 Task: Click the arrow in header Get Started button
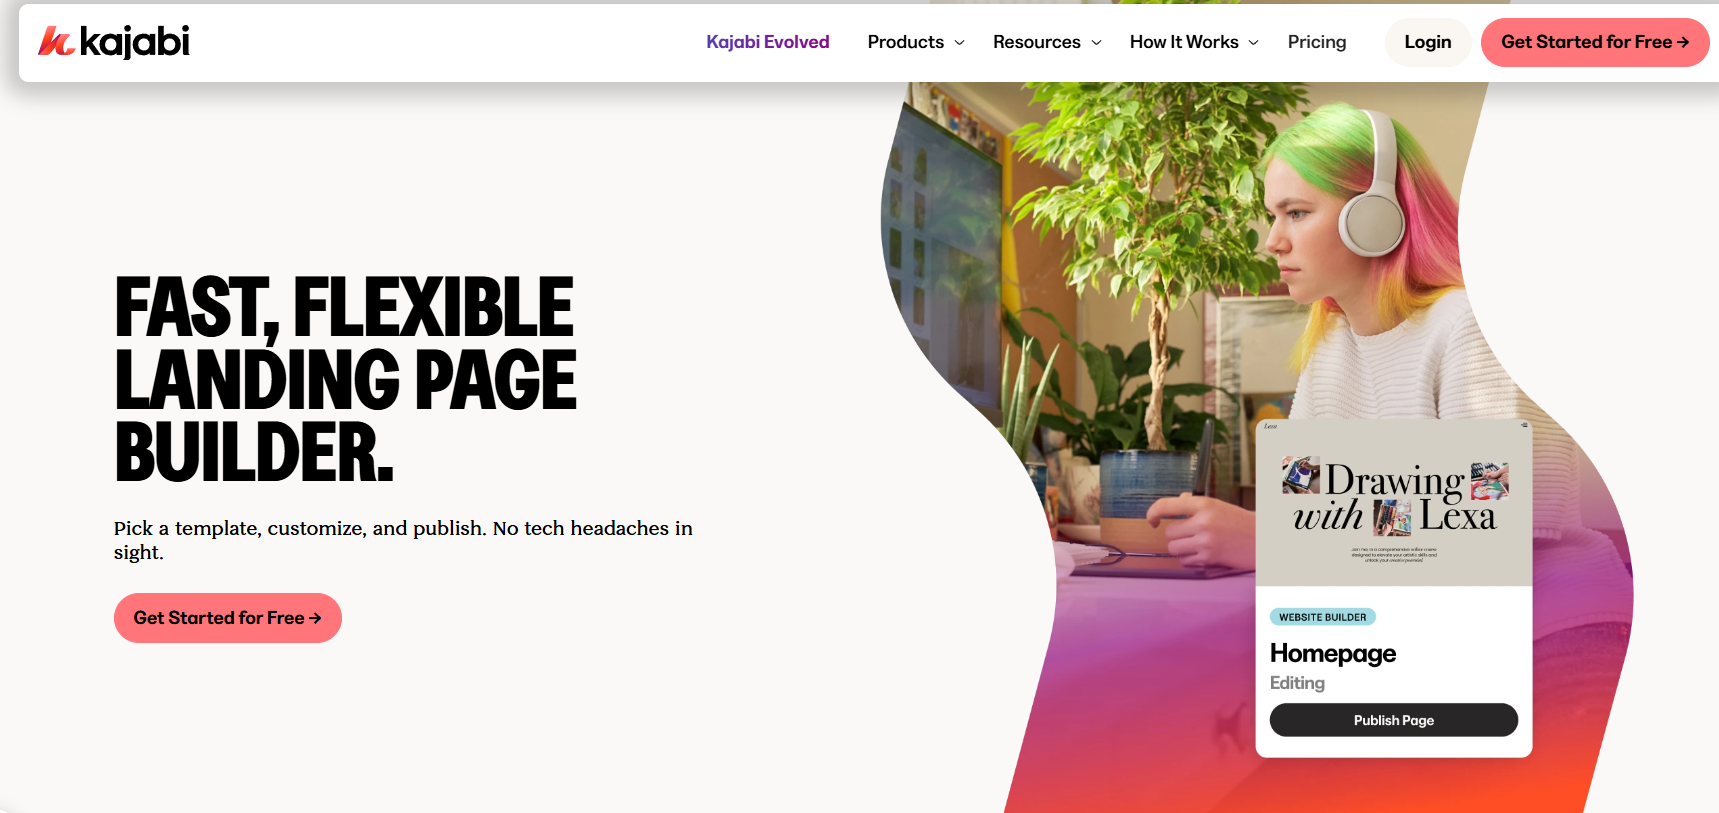(x=1683, y=42)
